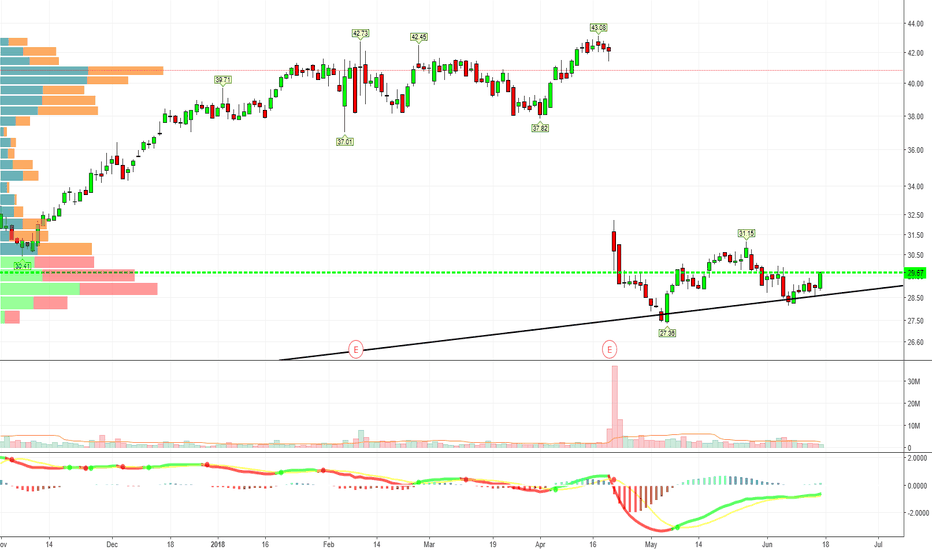Image resolution: width=932 pixels, height=550 pixels.
Task: Click the Dec date on time axis
Action: tap(112, 544)
